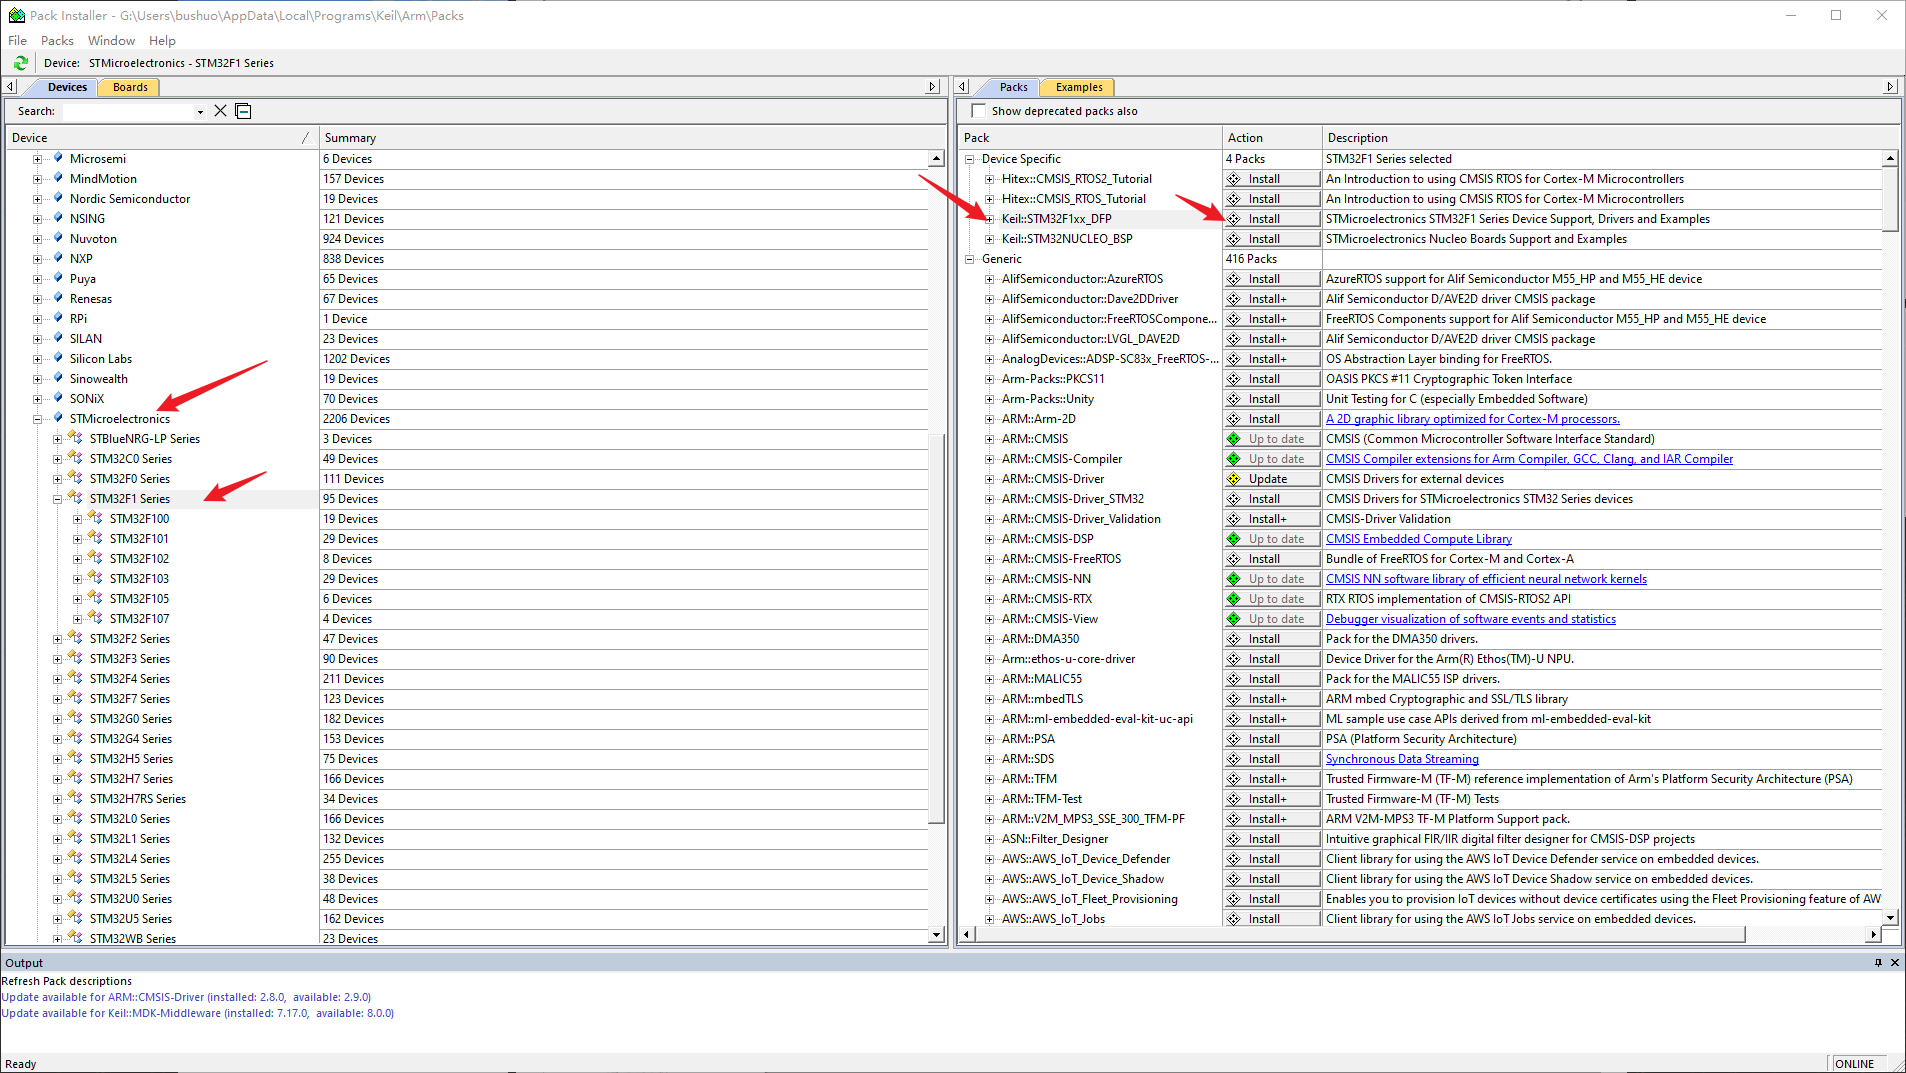Open the 2D graphic library link
The width and height of the screenshot is (1906, 1073).
click(x=1472, y=419)
